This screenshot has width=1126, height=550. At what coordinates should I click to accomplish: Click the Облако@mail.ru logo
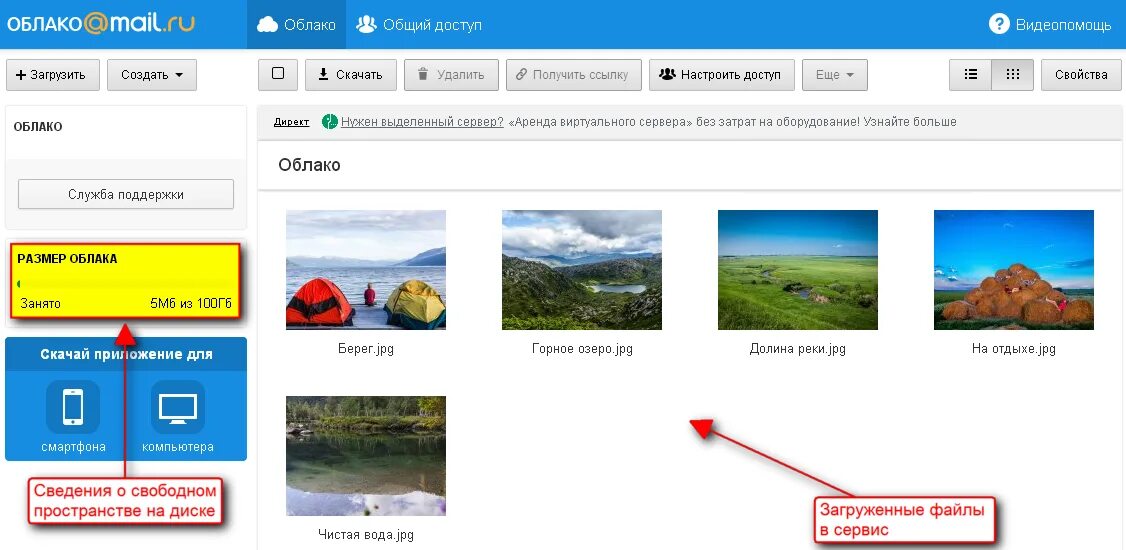(101, 24)
